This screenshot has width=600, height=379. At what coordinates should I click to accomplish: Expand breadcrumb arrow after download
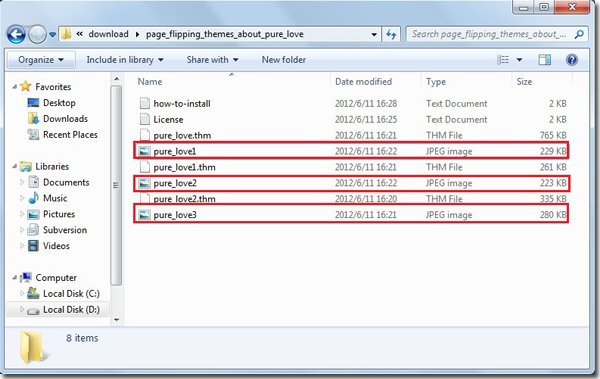click(137, 34)
